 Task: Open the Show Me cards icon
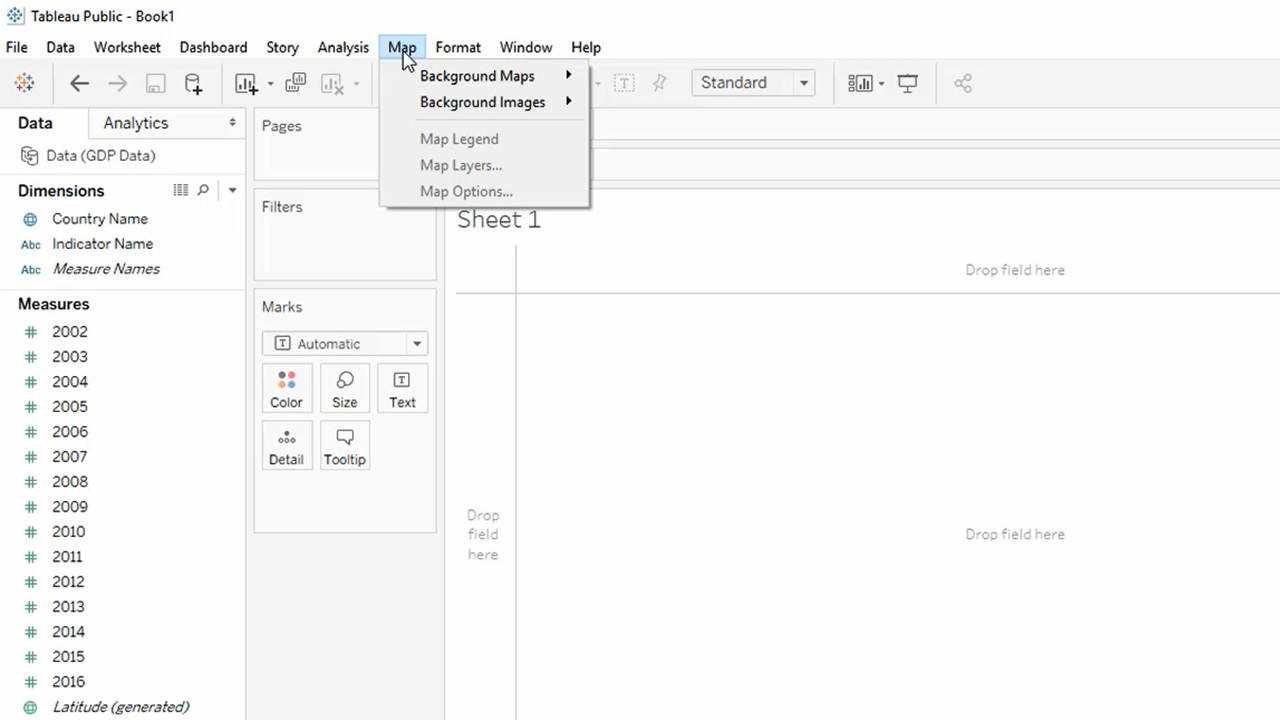point(860,84)
